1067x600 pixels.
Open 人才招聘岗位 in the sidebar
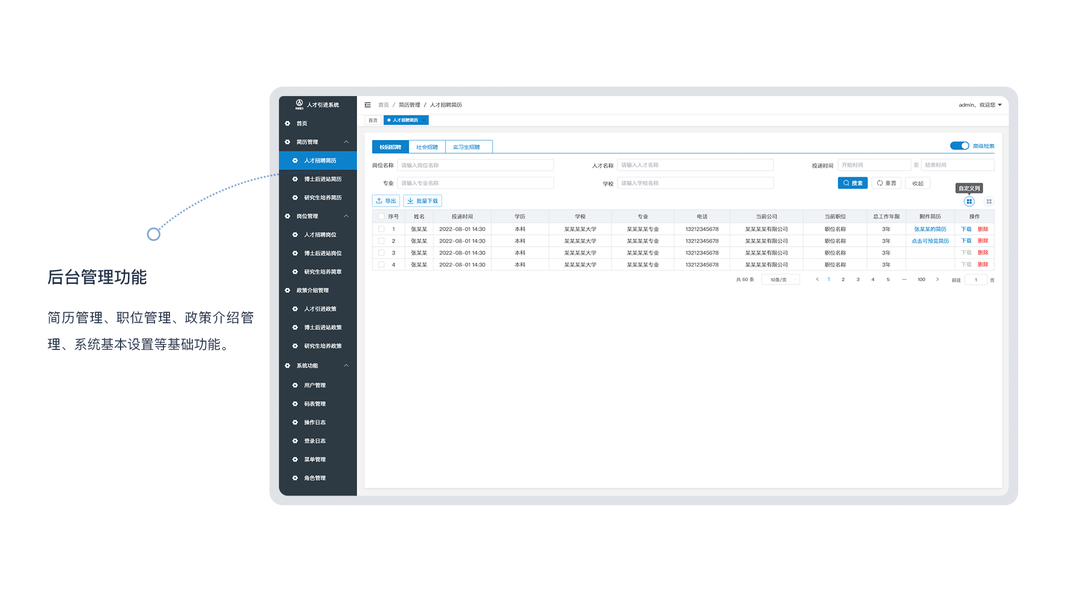[318, 235]
